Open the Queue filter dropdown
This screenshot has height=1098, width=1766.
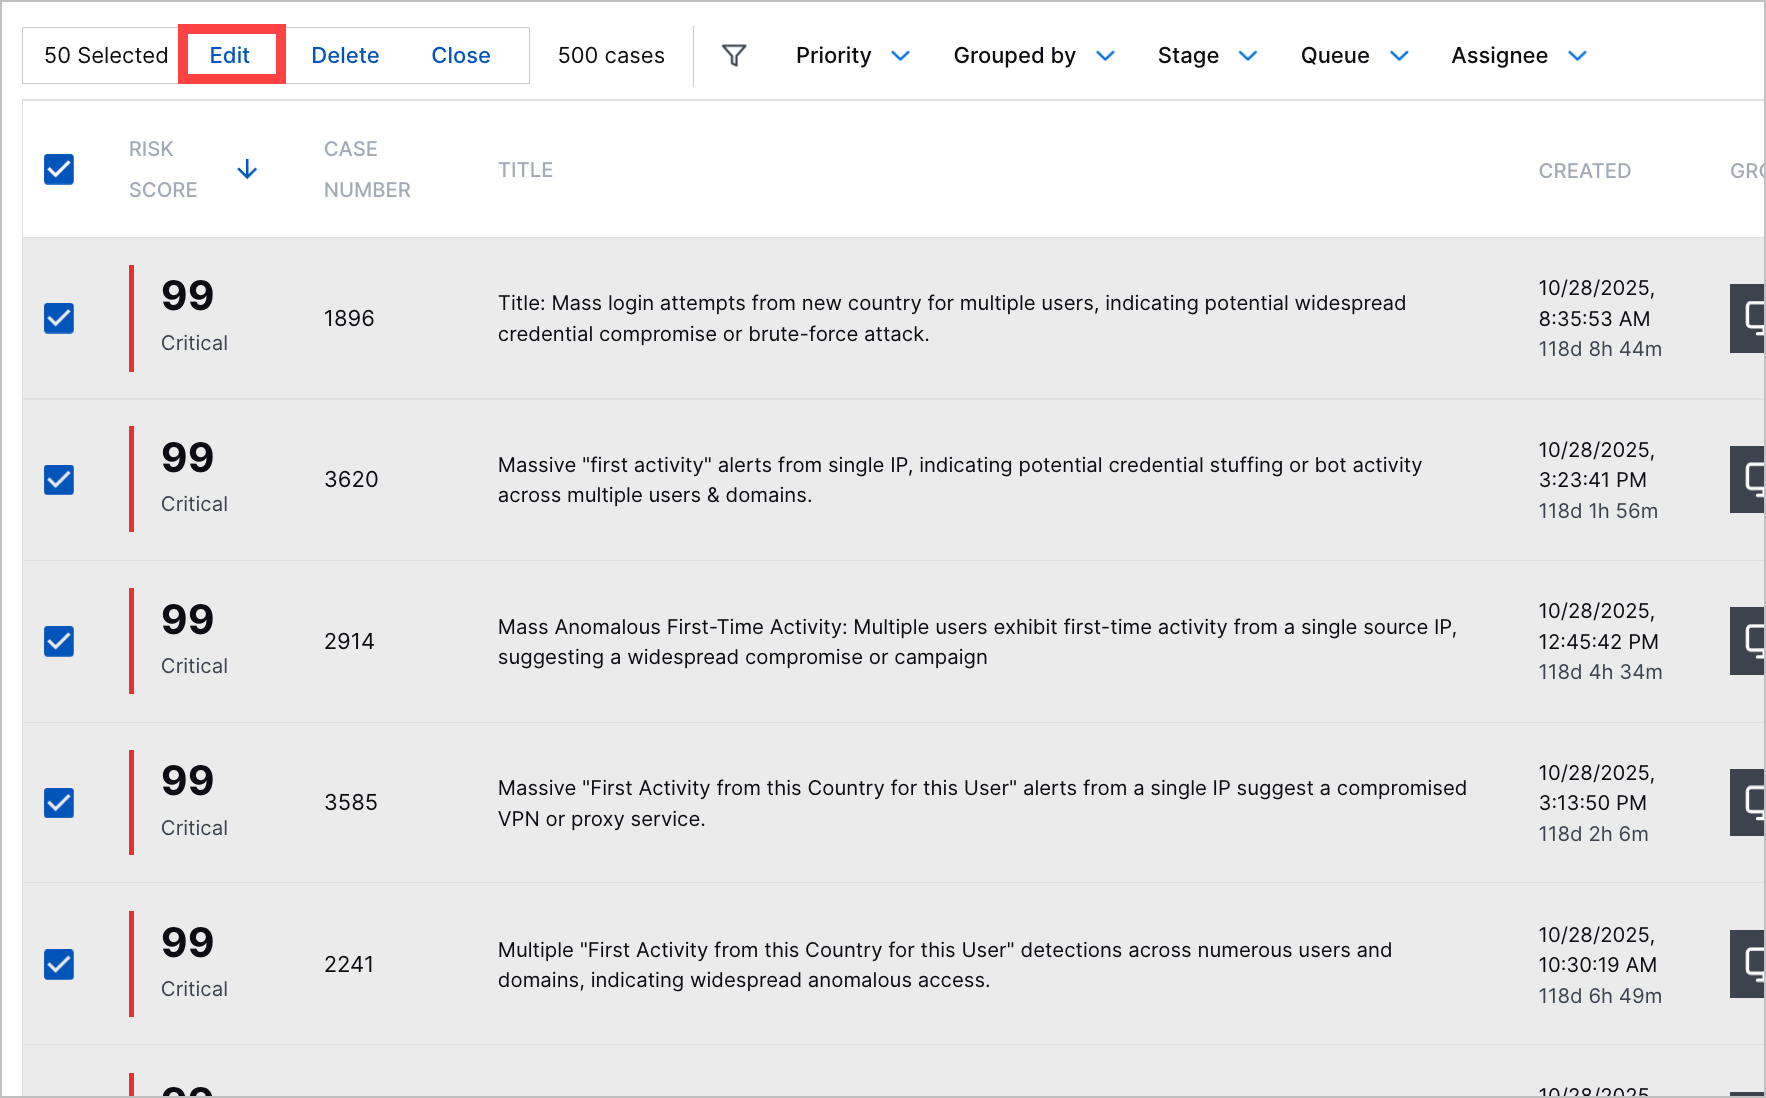click(1354, 56)
